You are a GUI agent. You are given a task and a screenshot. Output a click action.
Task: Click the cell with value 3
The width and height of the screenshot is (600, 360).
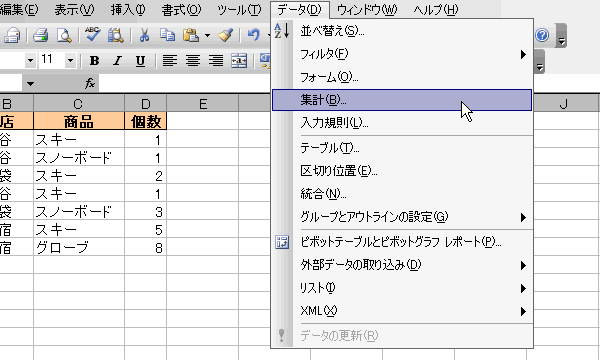(145, 212)
